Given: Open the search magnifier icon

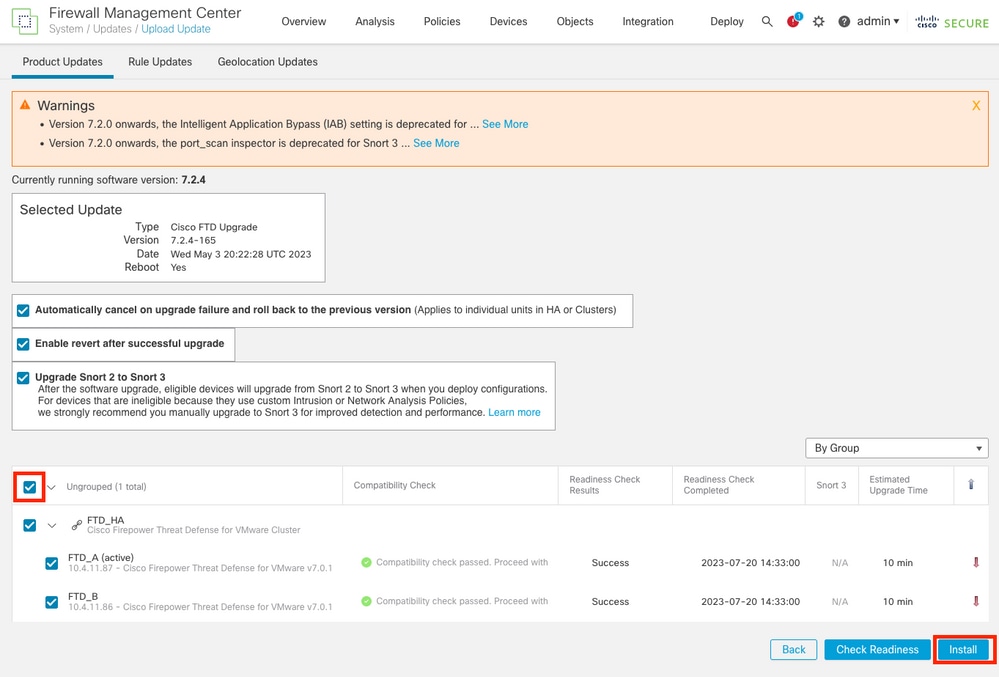Looking at the screenshot, I should (767, 22).
